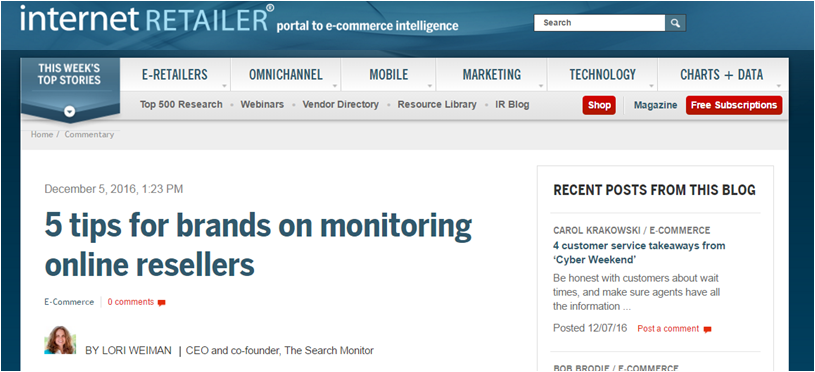815x372 pixels.
Task: Click the E-Commerce category under the headline
Action: click(69, 302)
